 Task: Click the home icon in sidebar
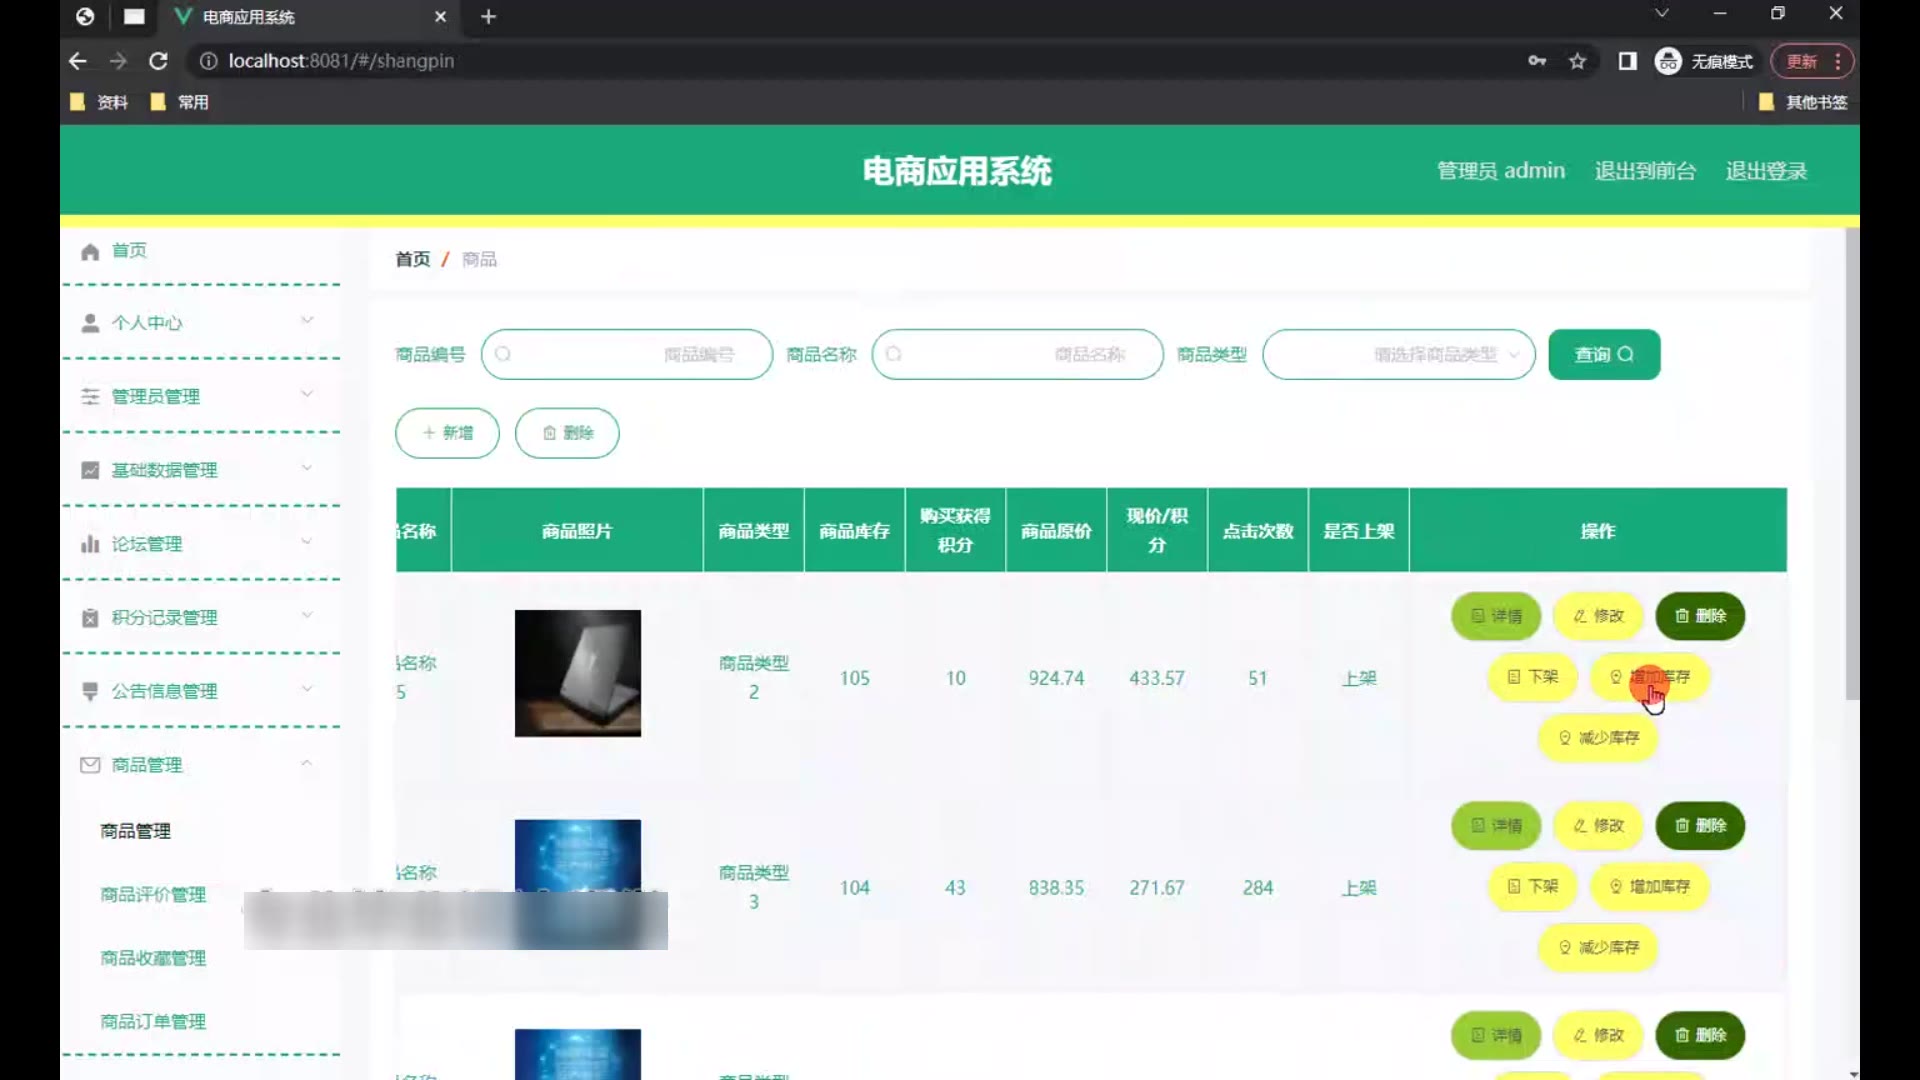tap(90, 252)
